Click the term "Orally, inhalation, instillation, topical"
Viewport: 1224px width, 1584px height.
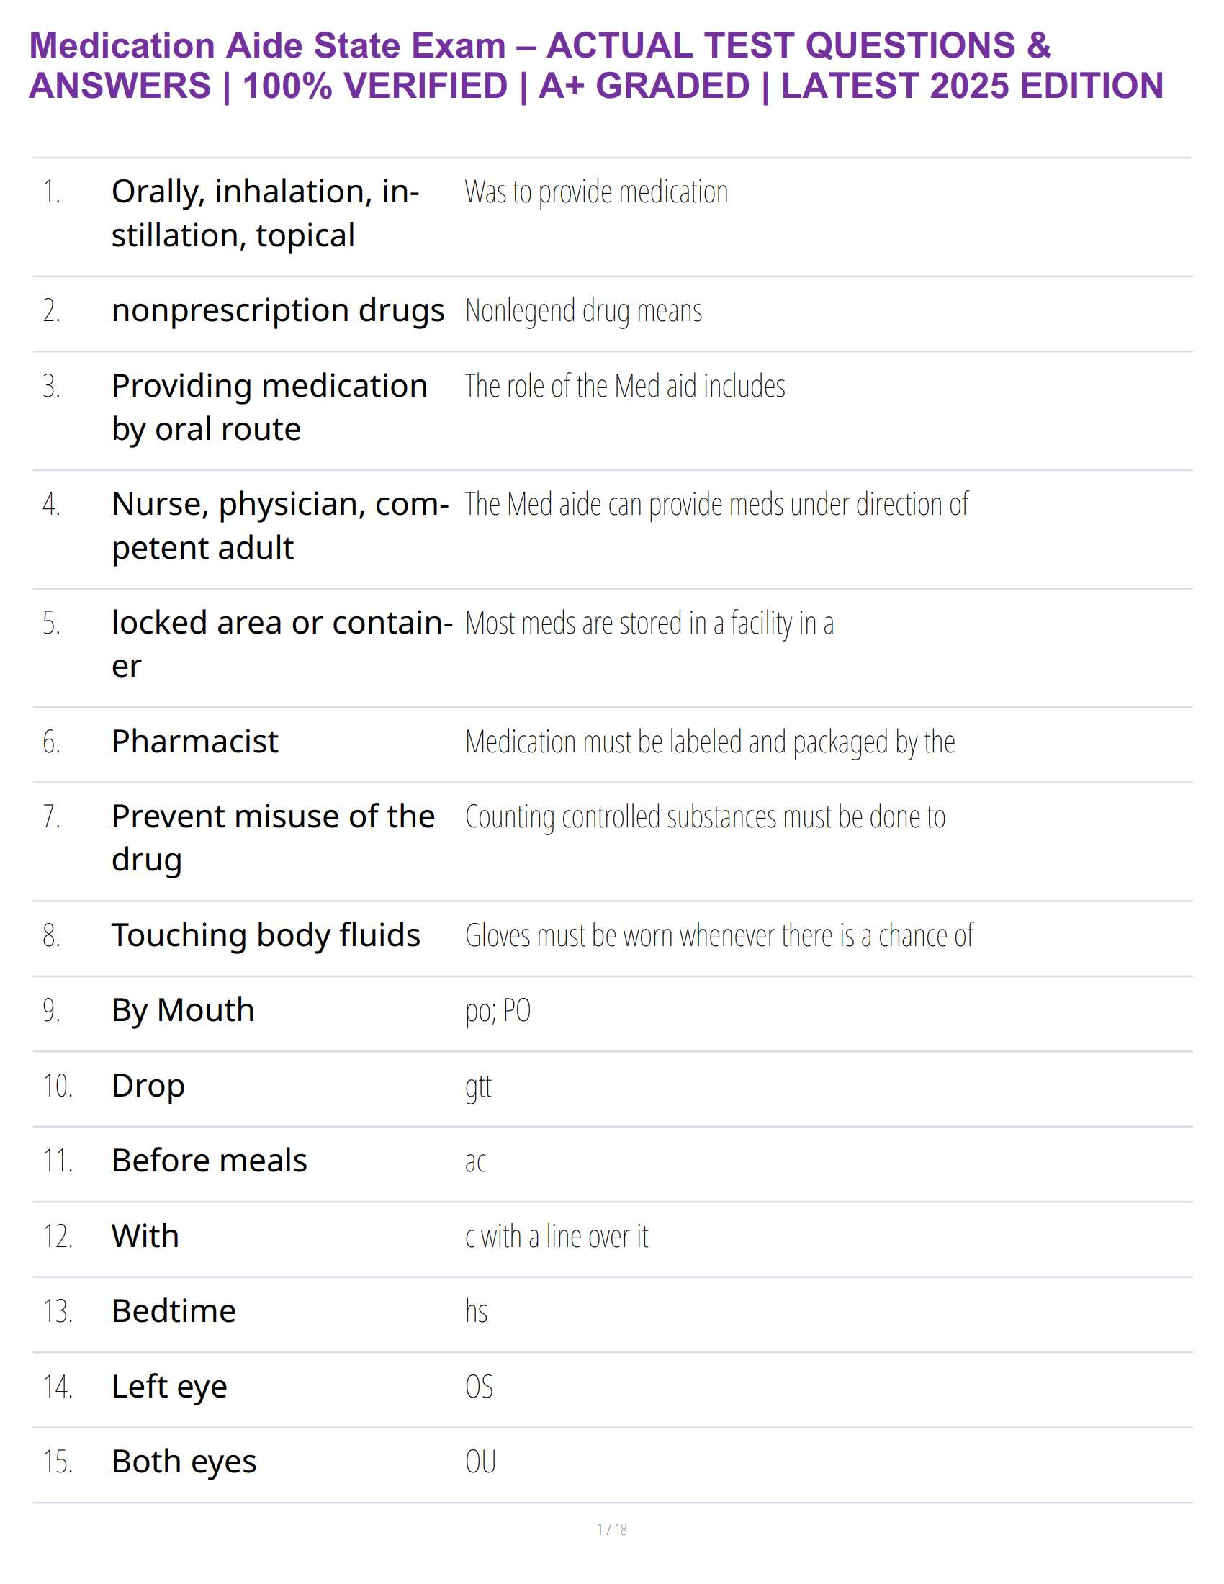pyautogui.click(x=264, y=213)
